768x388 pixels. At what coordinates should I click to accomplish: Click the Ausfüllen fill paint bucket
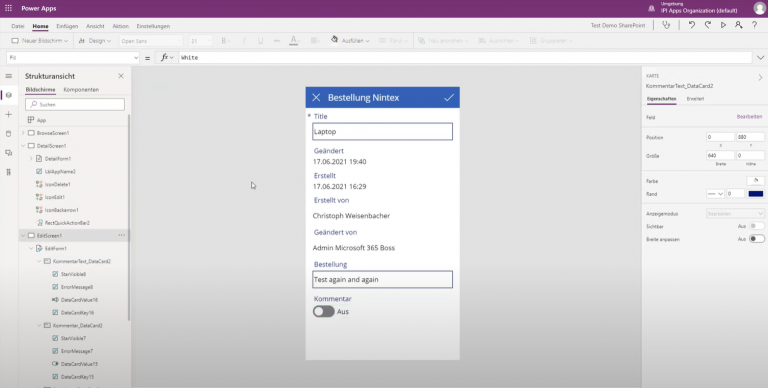pyautogui.click(x=335, y=40)
